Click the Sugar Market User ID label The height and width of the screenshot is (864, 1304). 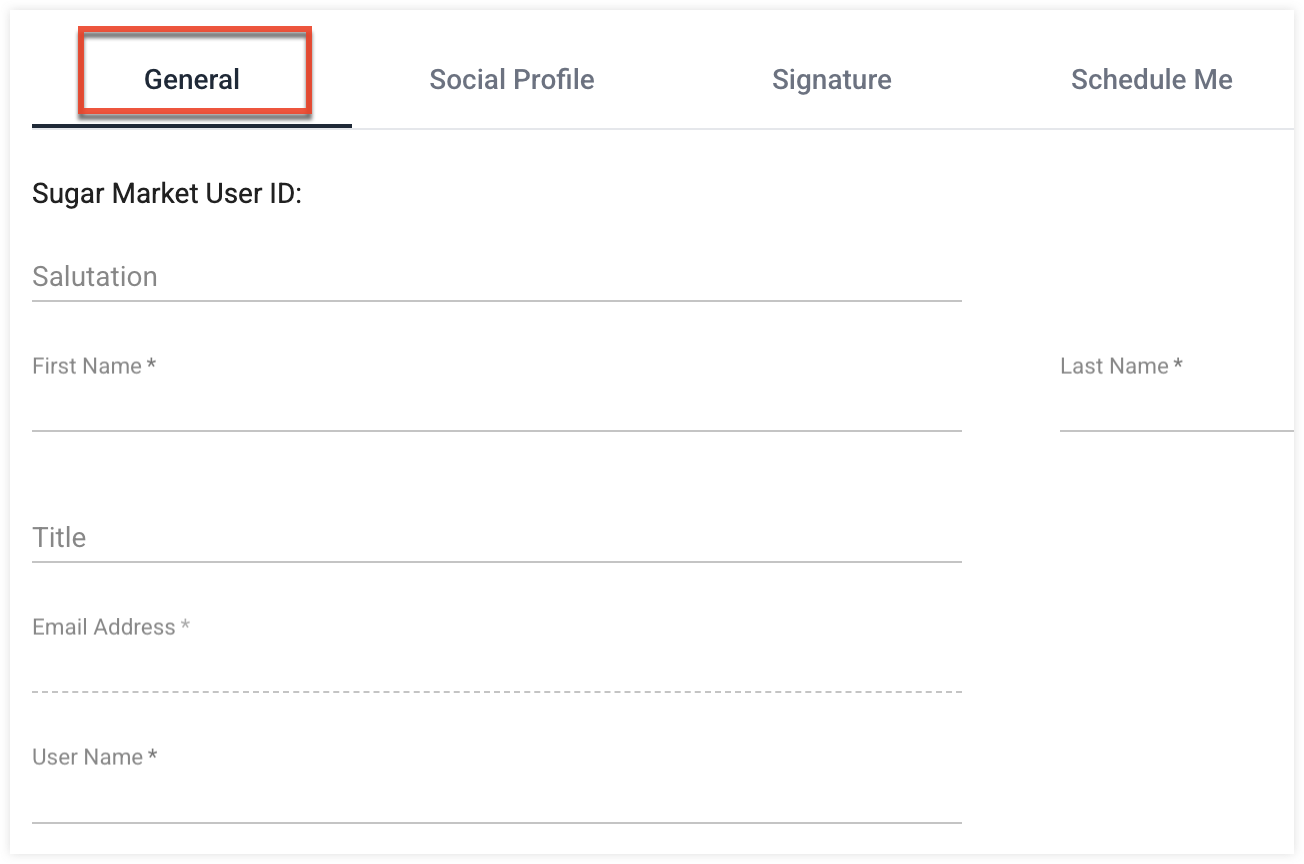pos(167,193)
